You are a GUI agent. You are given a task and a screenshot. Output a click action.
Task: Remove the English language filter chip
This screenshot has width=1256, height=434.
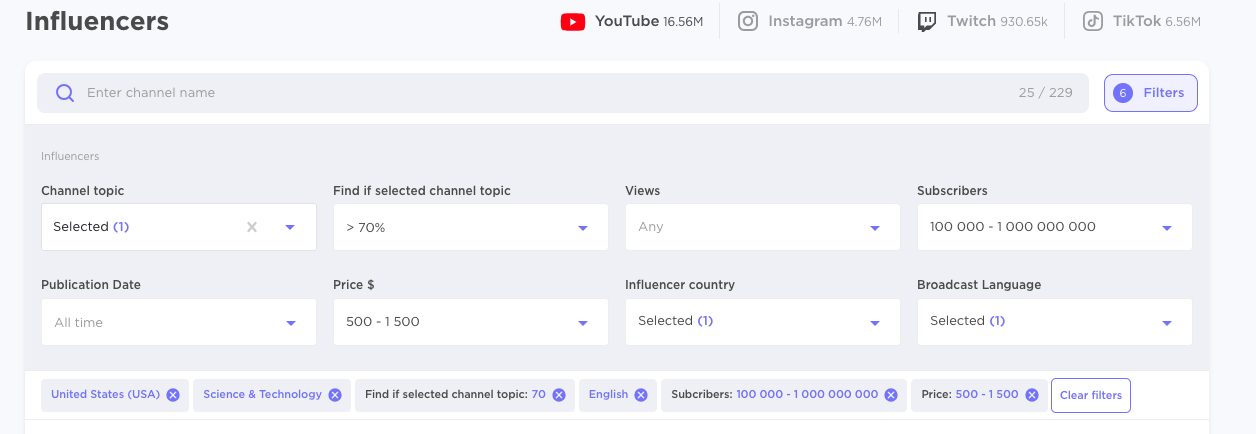pyautogui.click(x=641, y=395)
